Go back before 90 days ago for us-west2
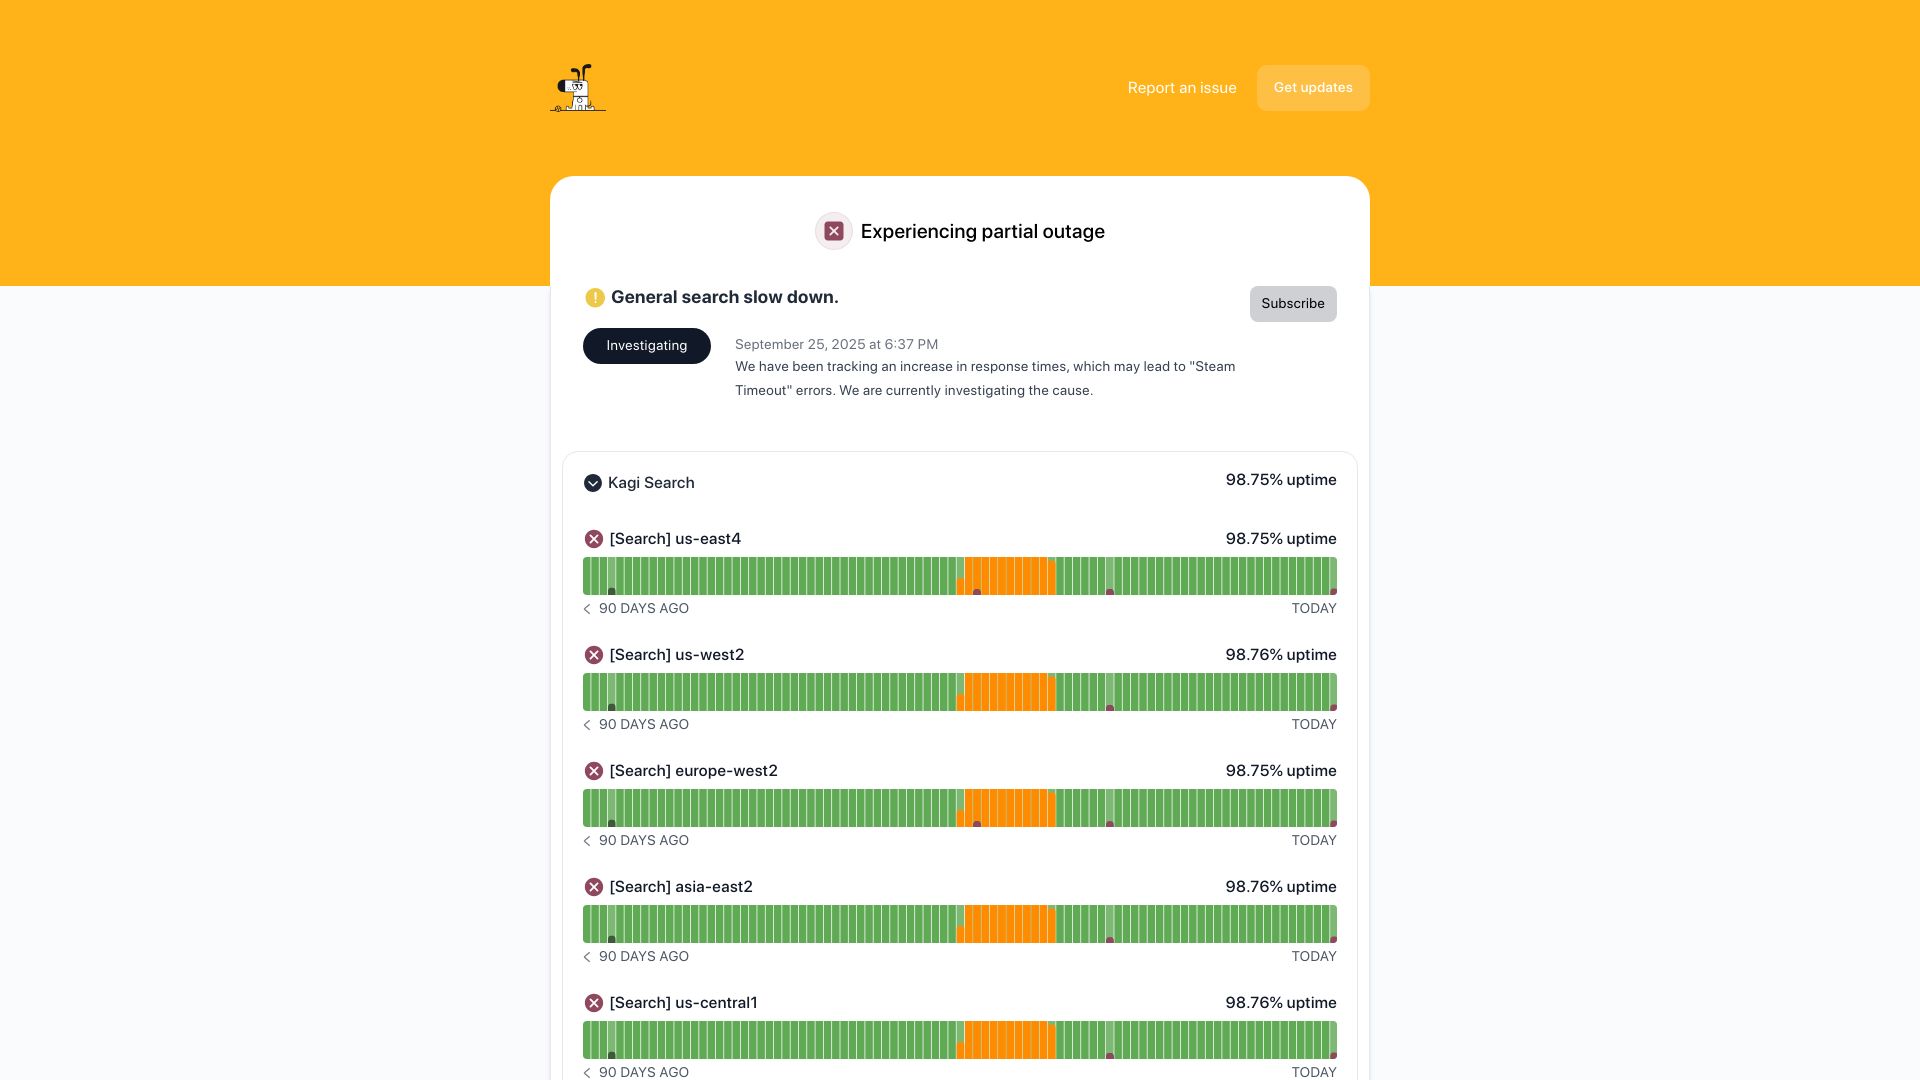The image size is (1920, 1080). point(587,725)
